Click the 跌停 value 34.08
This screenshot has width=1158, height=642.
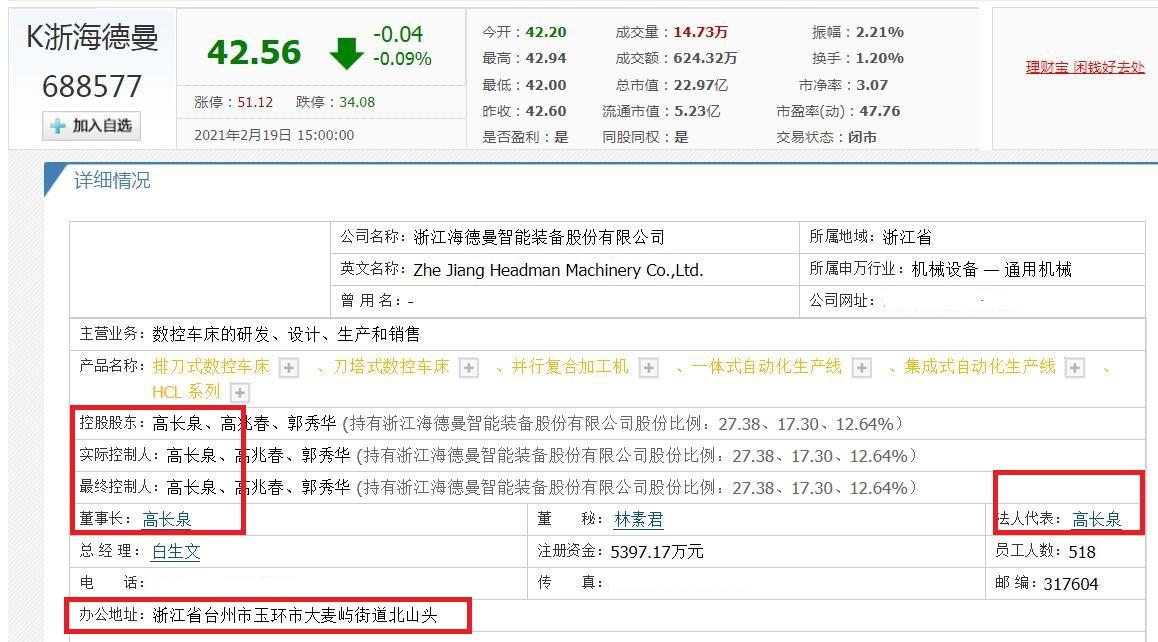point(357,102)
